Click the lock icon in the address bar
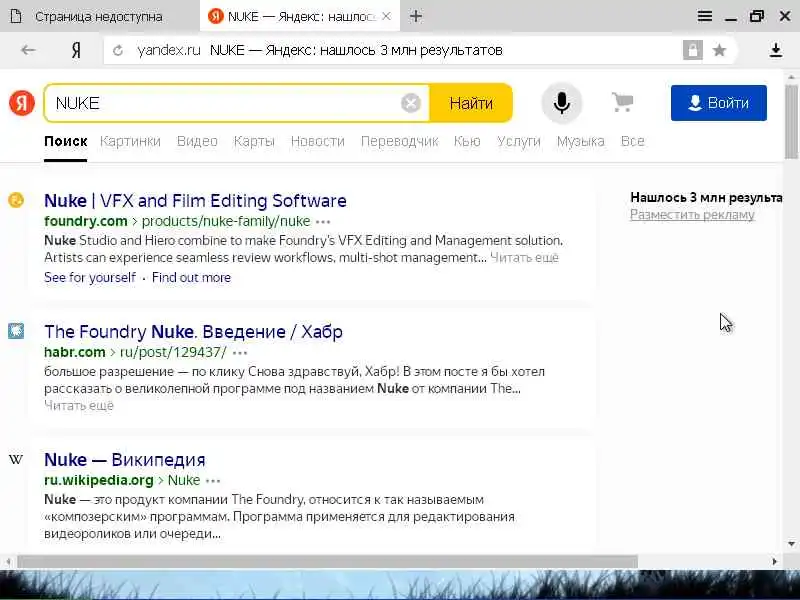800x600 pixels. 692,50
